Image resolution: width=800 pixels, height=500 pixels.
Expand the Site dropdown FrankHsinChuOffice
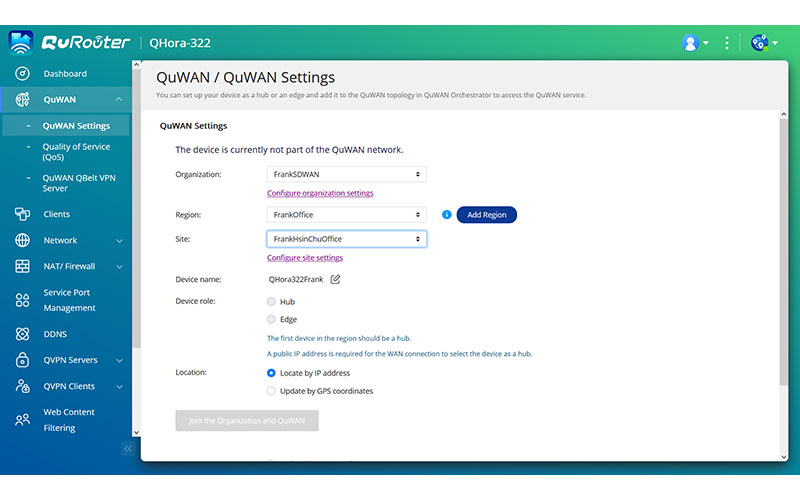point(346,240)
